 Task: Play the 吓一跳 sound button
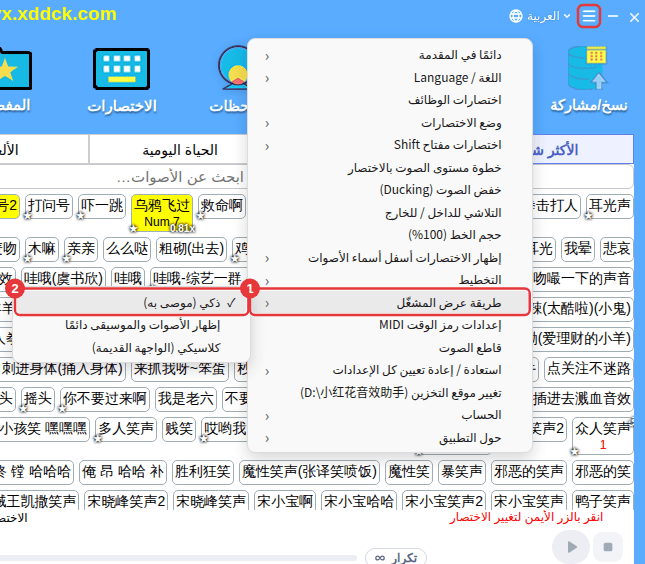coord(102,206)
